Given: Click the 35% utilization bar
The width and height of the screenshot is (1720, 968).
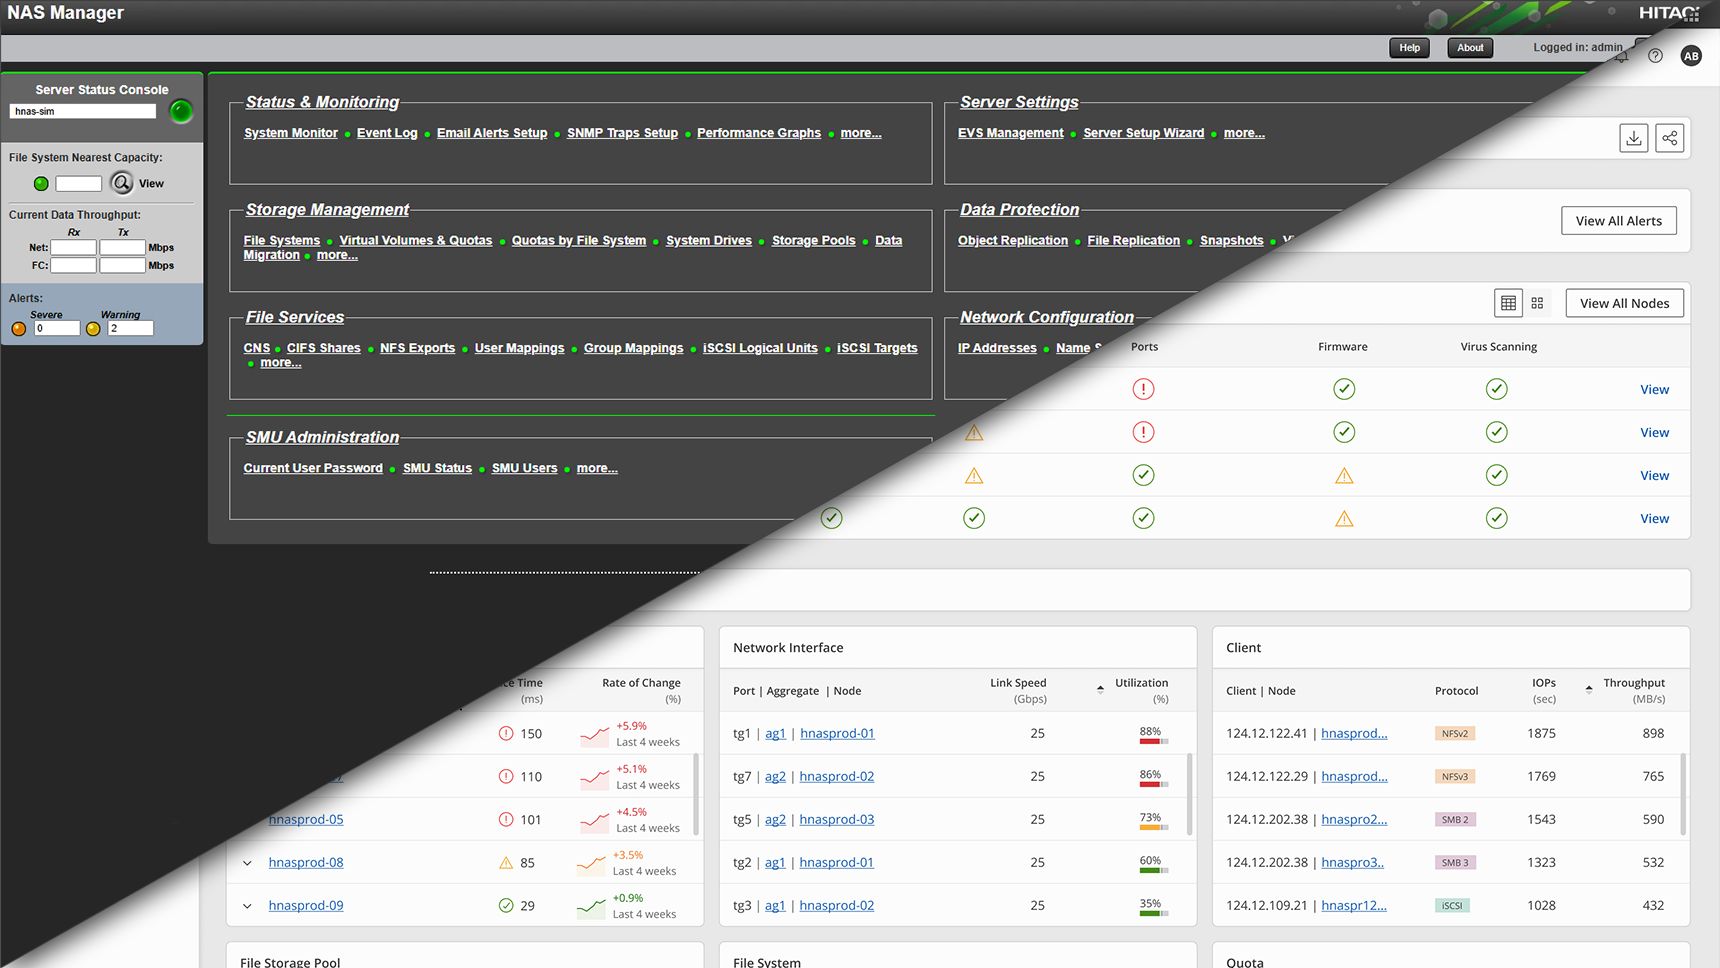Looking at the screenshot, I should click(1153, 913).
